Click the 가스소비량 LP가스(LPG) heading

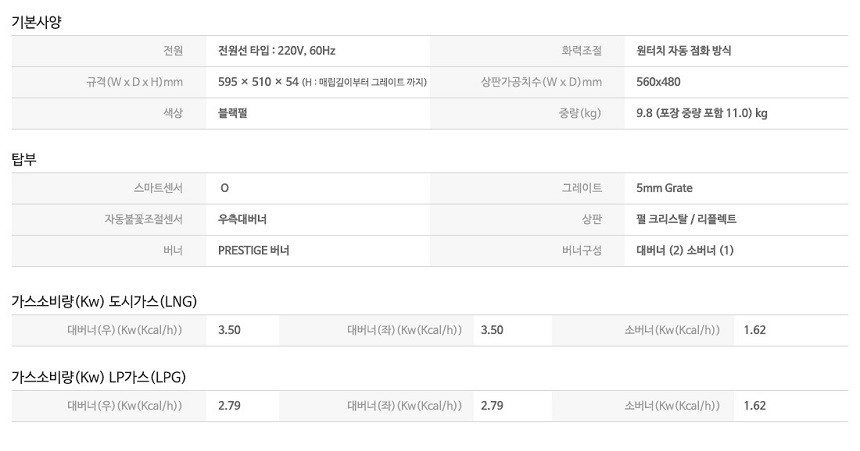point(99,377)
